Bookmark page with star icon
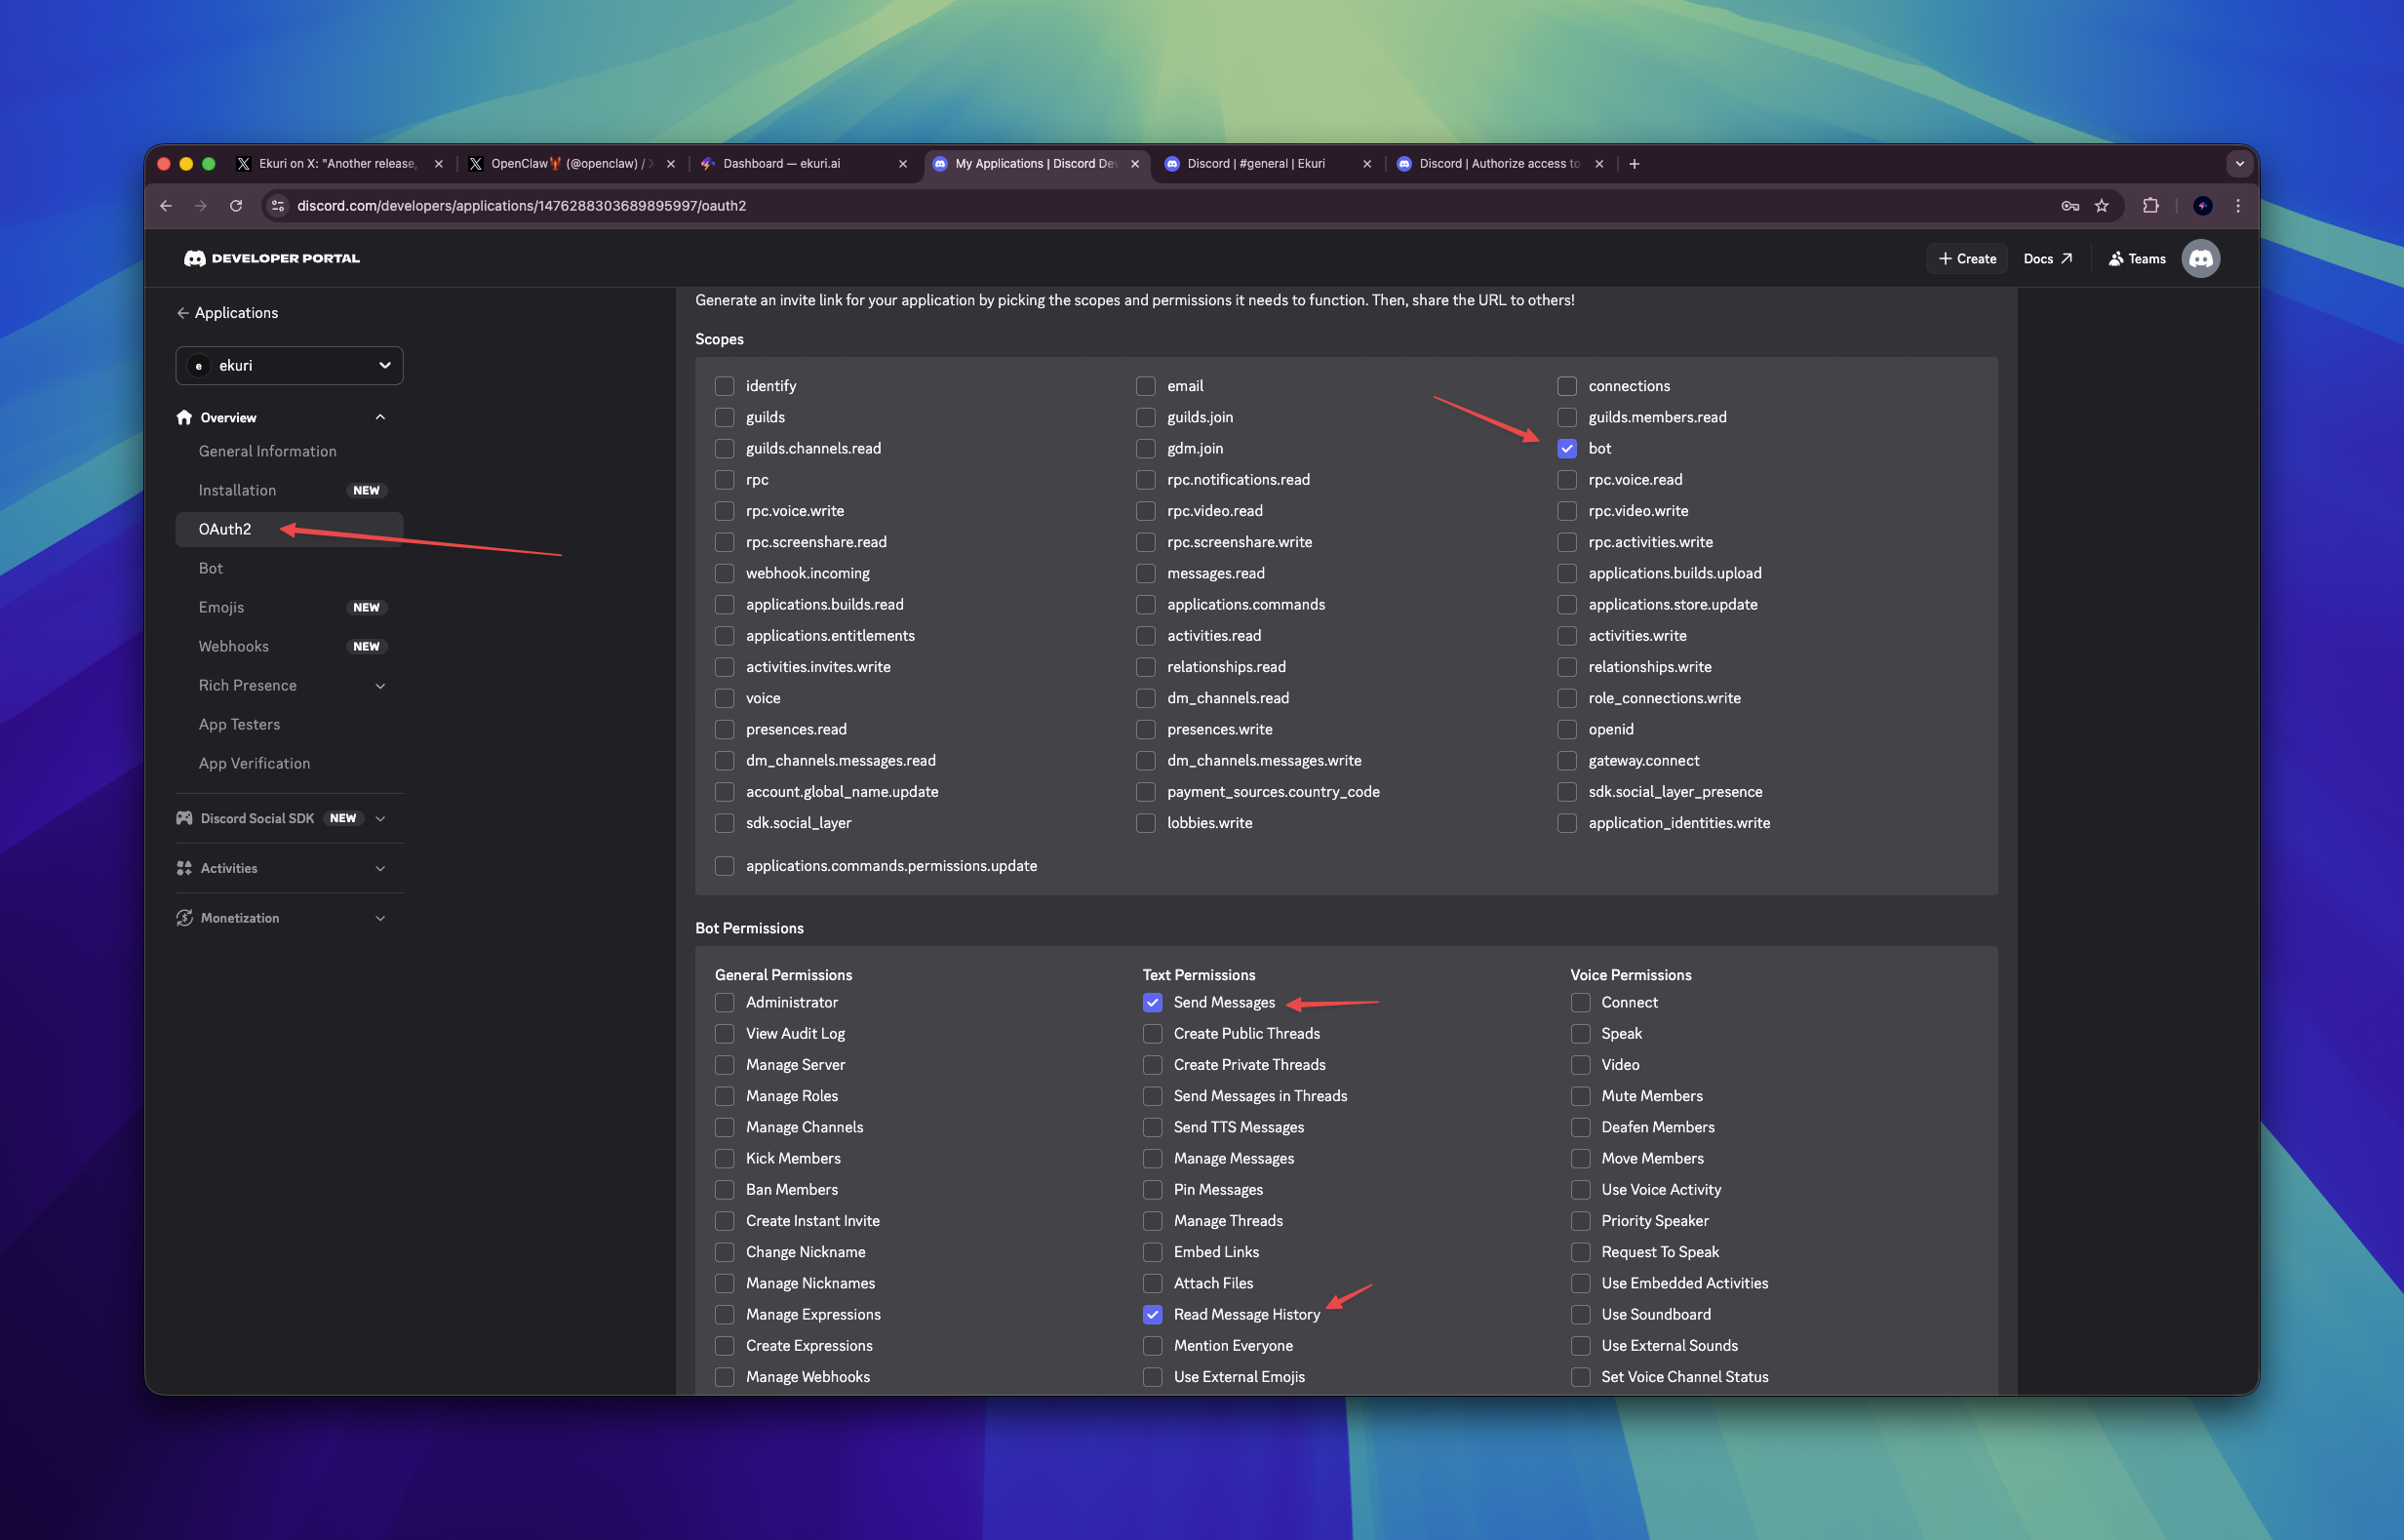The image size is (2404, 1540). (2101, 206)
